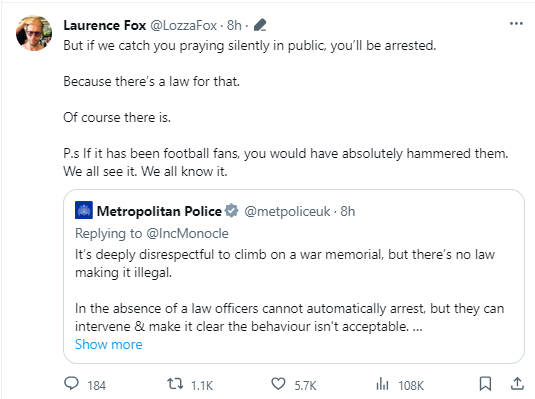Click the 8h timestamp on Fox's post
The height and width of the screenshot is (399, 535).
click(x=234, y=26)
